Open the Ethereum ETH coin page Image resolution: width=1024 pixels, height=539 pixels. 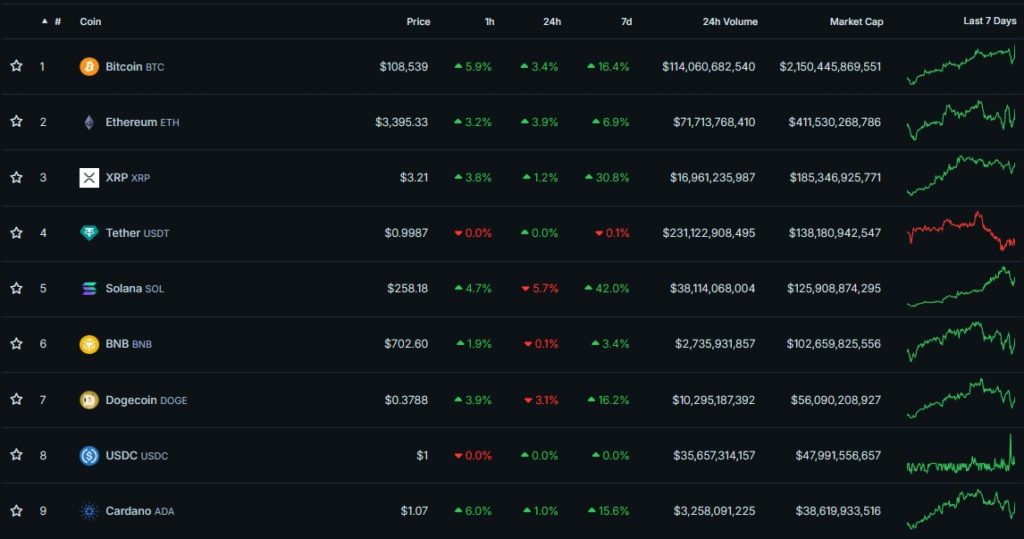[x=142, y=122]
